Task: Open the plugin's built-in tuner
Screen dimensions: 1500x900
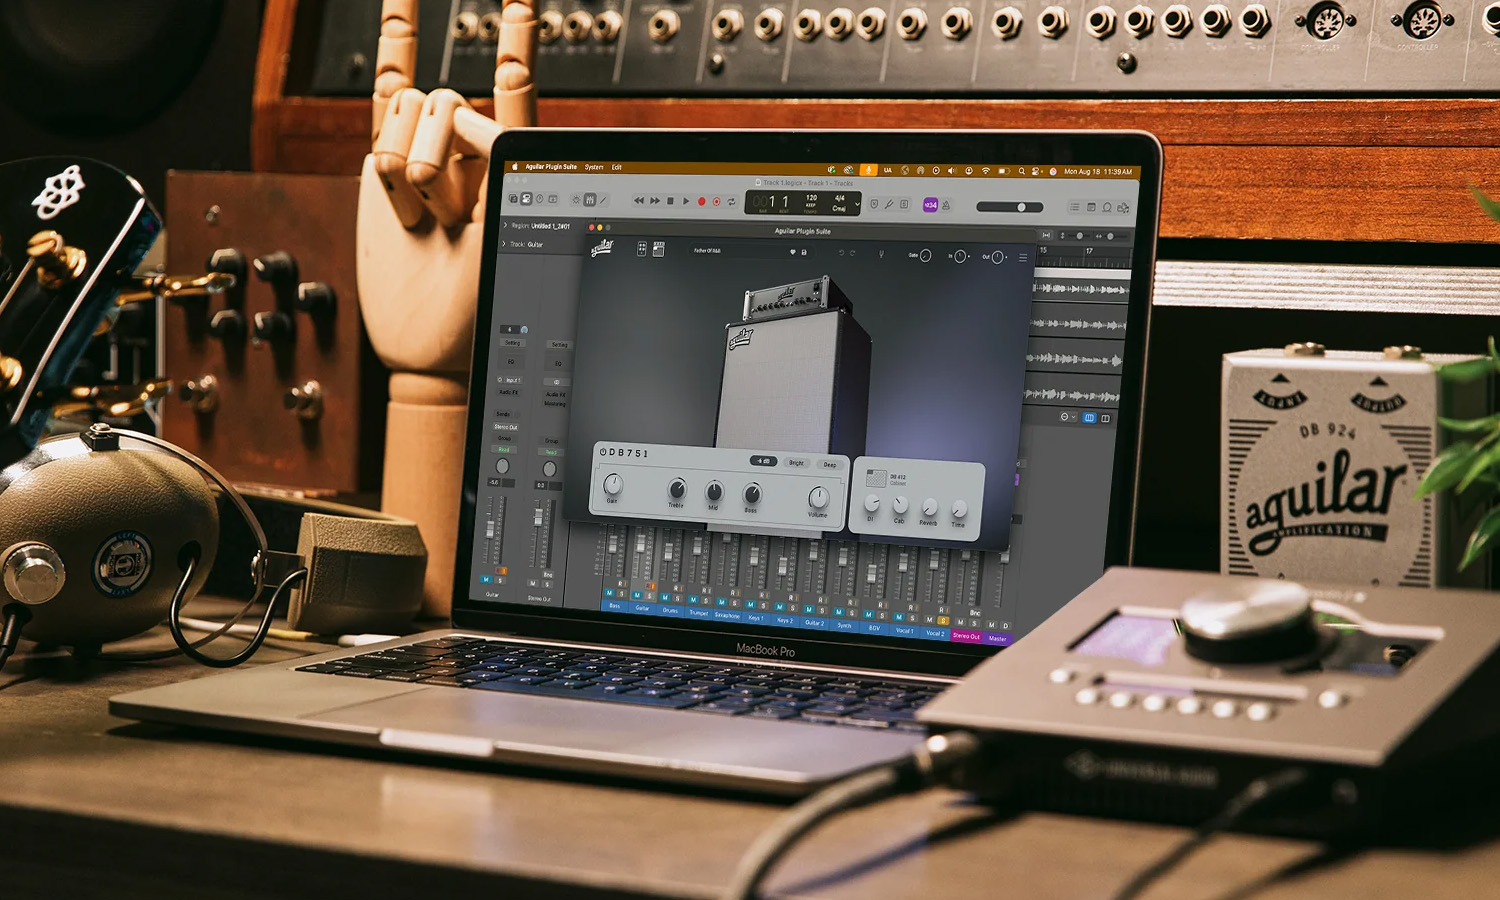Action: [881, 253]
